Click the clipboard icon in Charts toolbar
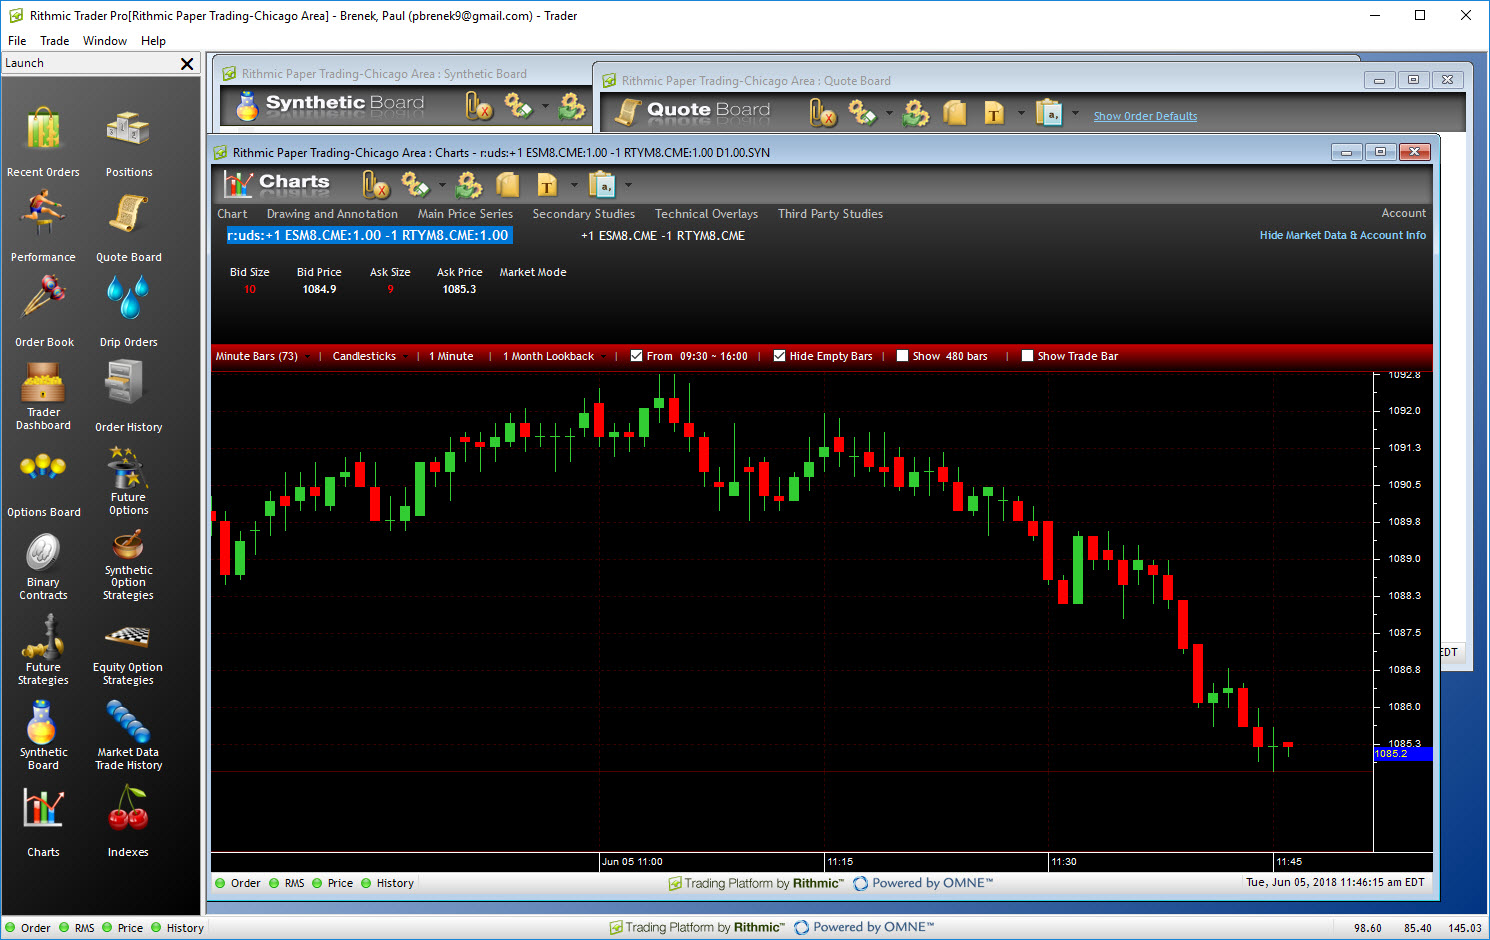 pyautogui.click(x=602, y=185)
